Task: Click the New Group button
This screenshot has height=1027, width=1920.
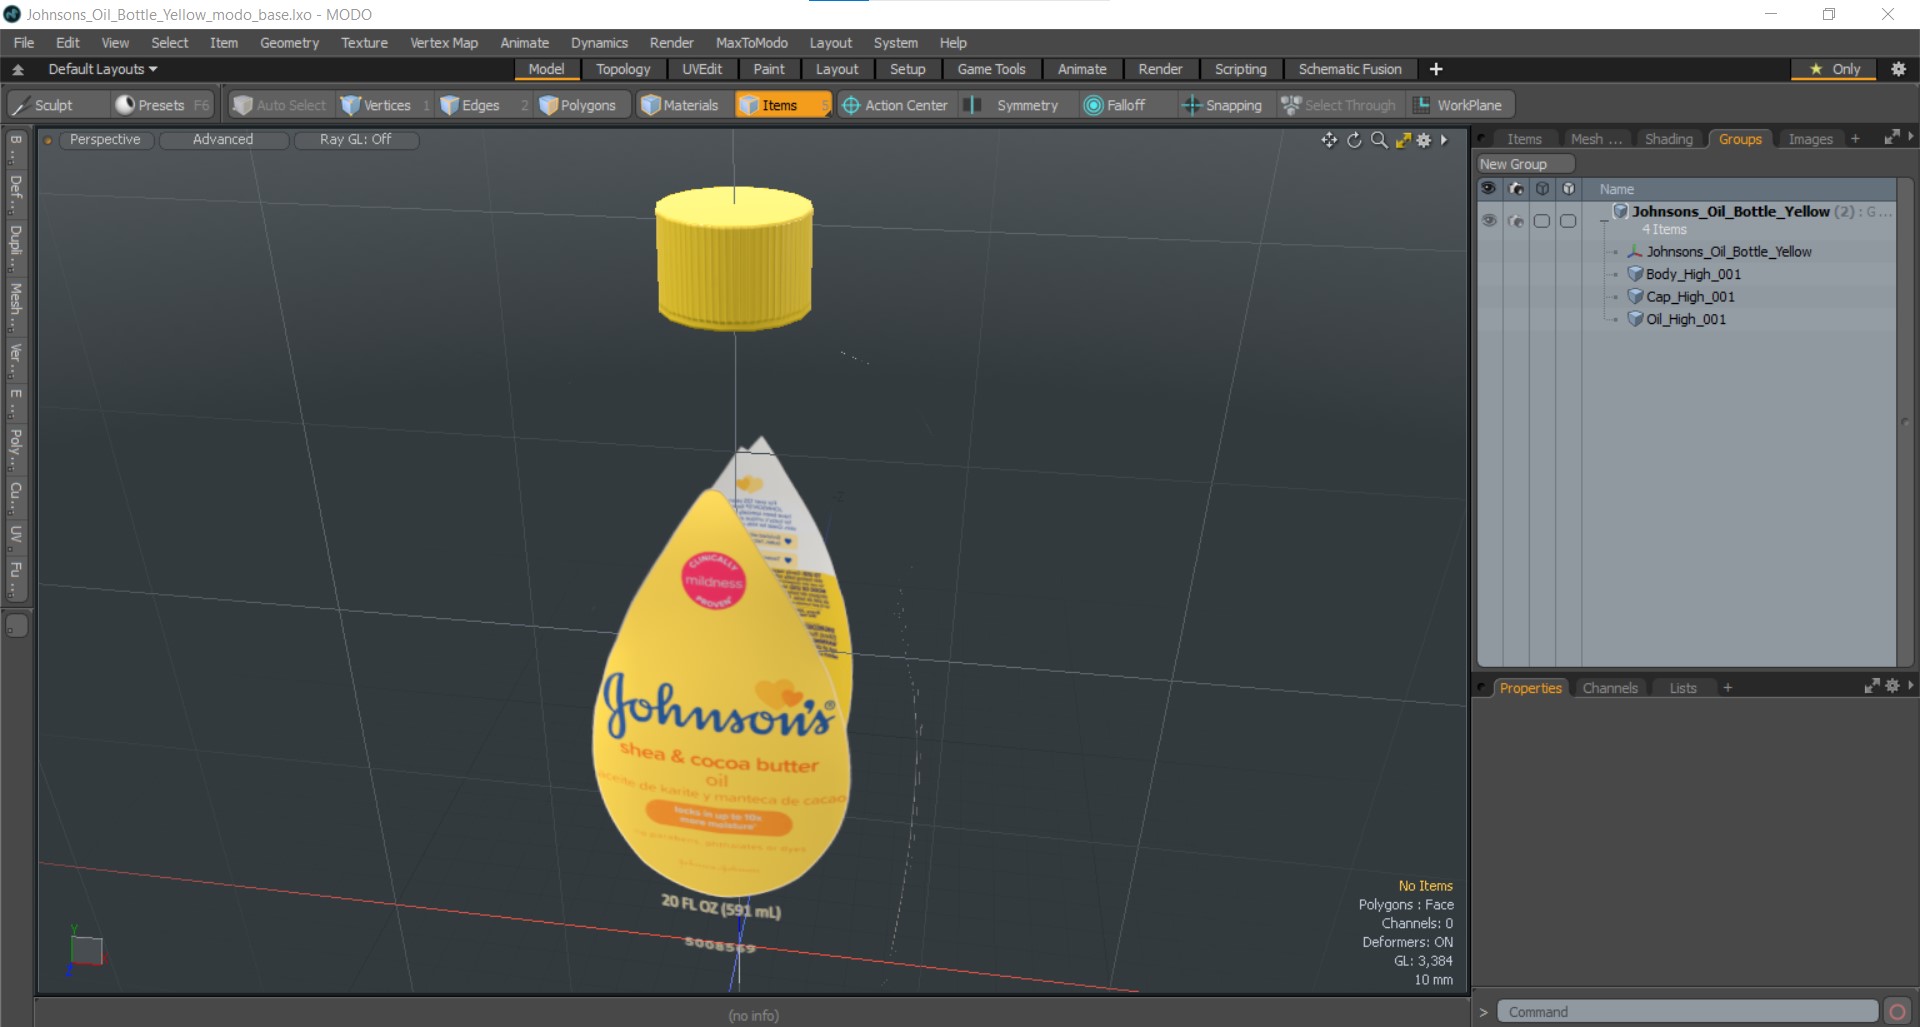Action: click(x=1526, y=164)
